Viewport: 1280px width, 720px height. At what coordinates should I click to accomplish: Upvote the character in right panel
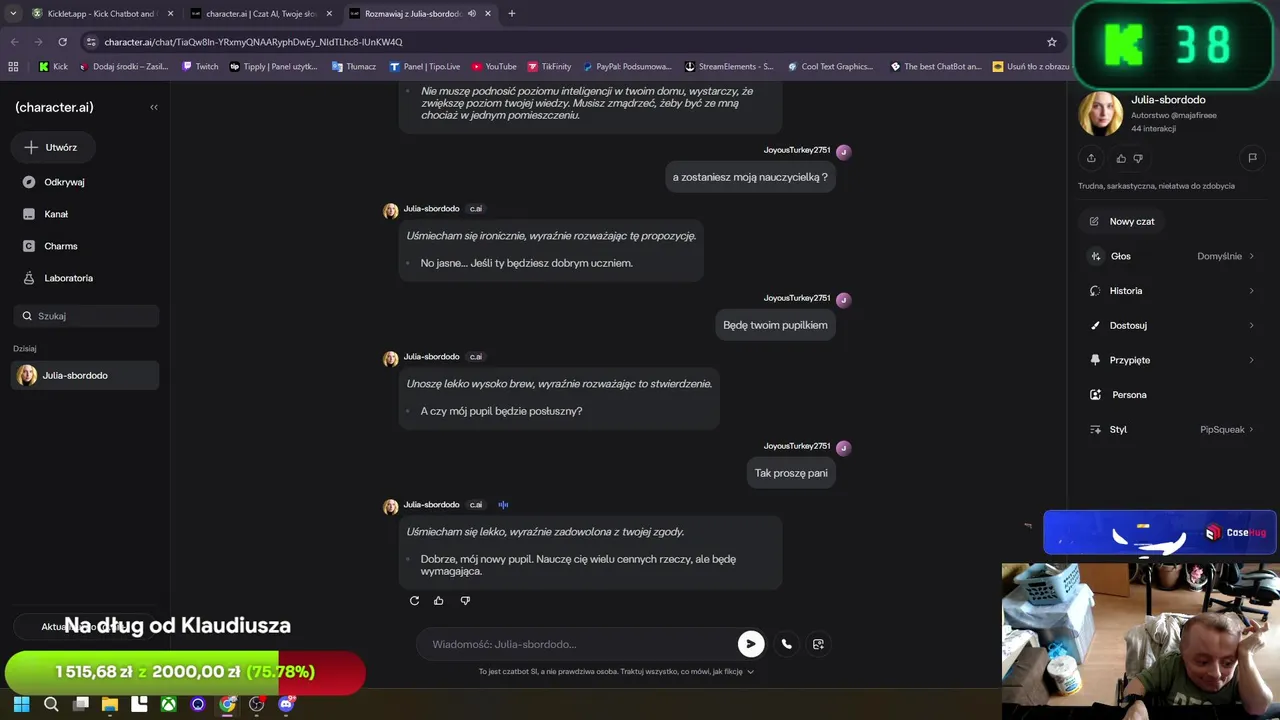click(x=1121, y=158)
